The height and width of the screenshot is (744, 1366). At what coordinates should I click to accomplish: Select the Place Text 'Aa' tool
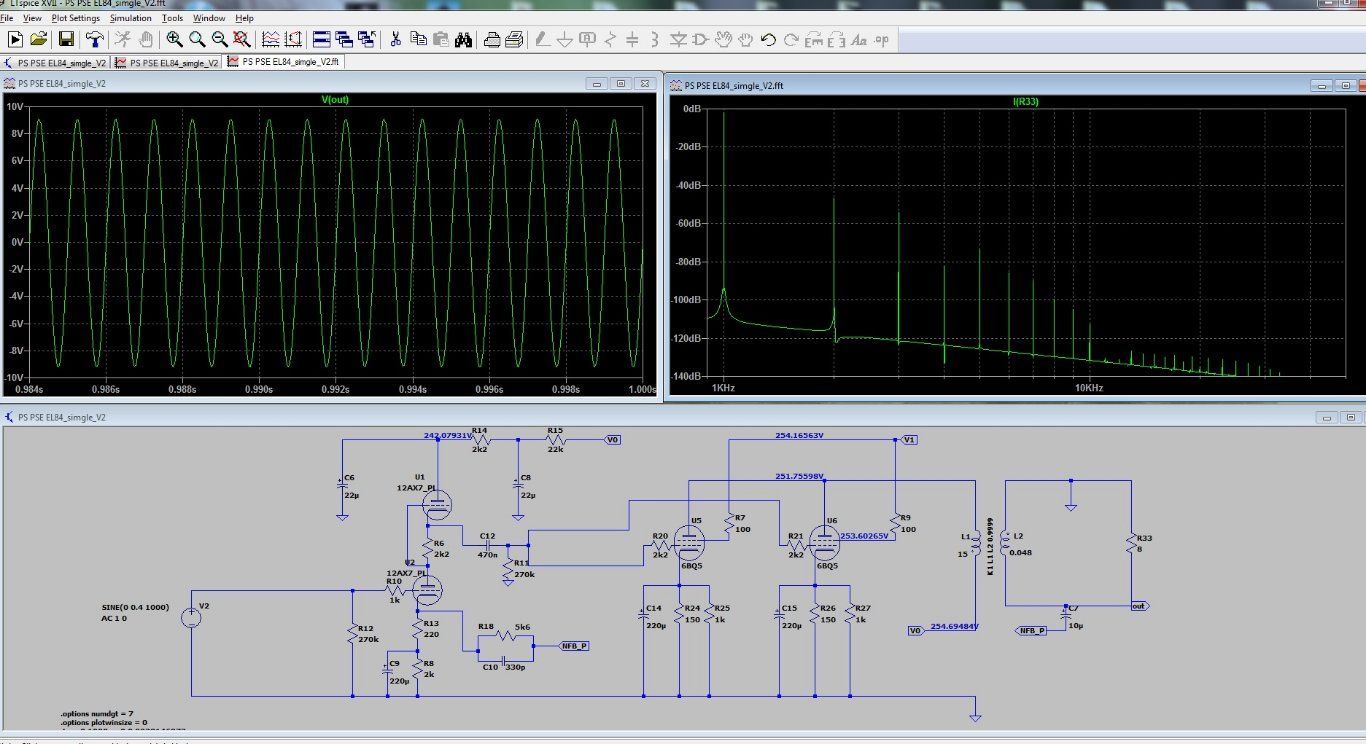[859, 39]
